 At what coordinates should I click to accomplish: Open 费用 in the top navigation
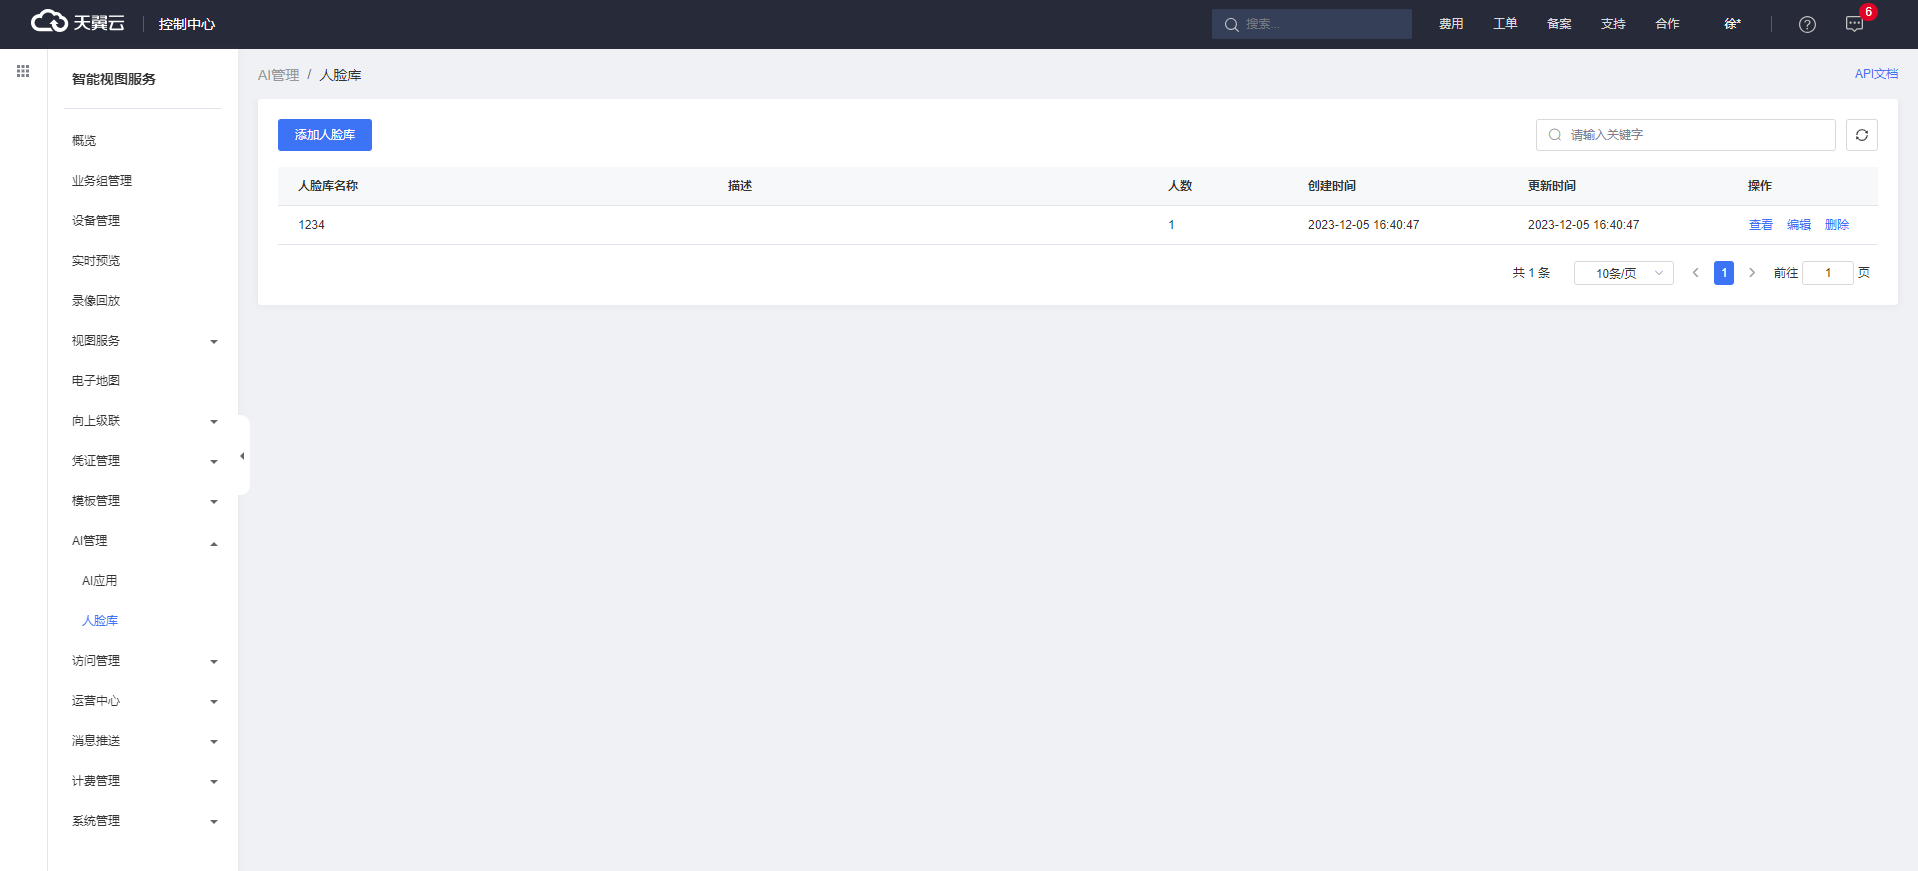[x=1451, y=24]
